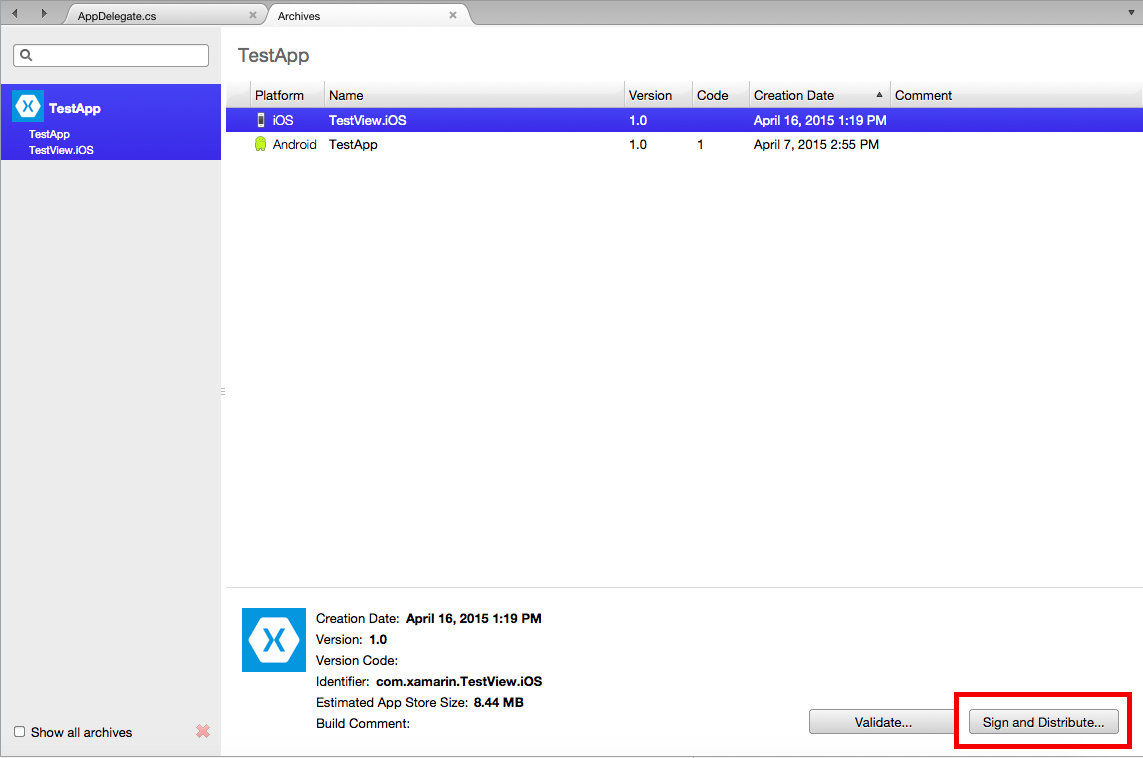This screenshot has height=758, width=1143.
Task: Sort archives by Name column
Action: click(474, 95)
